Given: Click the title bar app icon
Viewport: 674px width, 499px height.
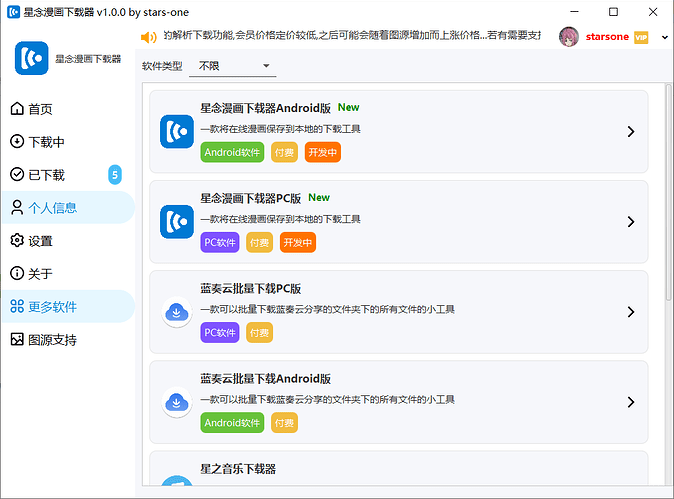Looking at the screenshot, I should [13, 12].
